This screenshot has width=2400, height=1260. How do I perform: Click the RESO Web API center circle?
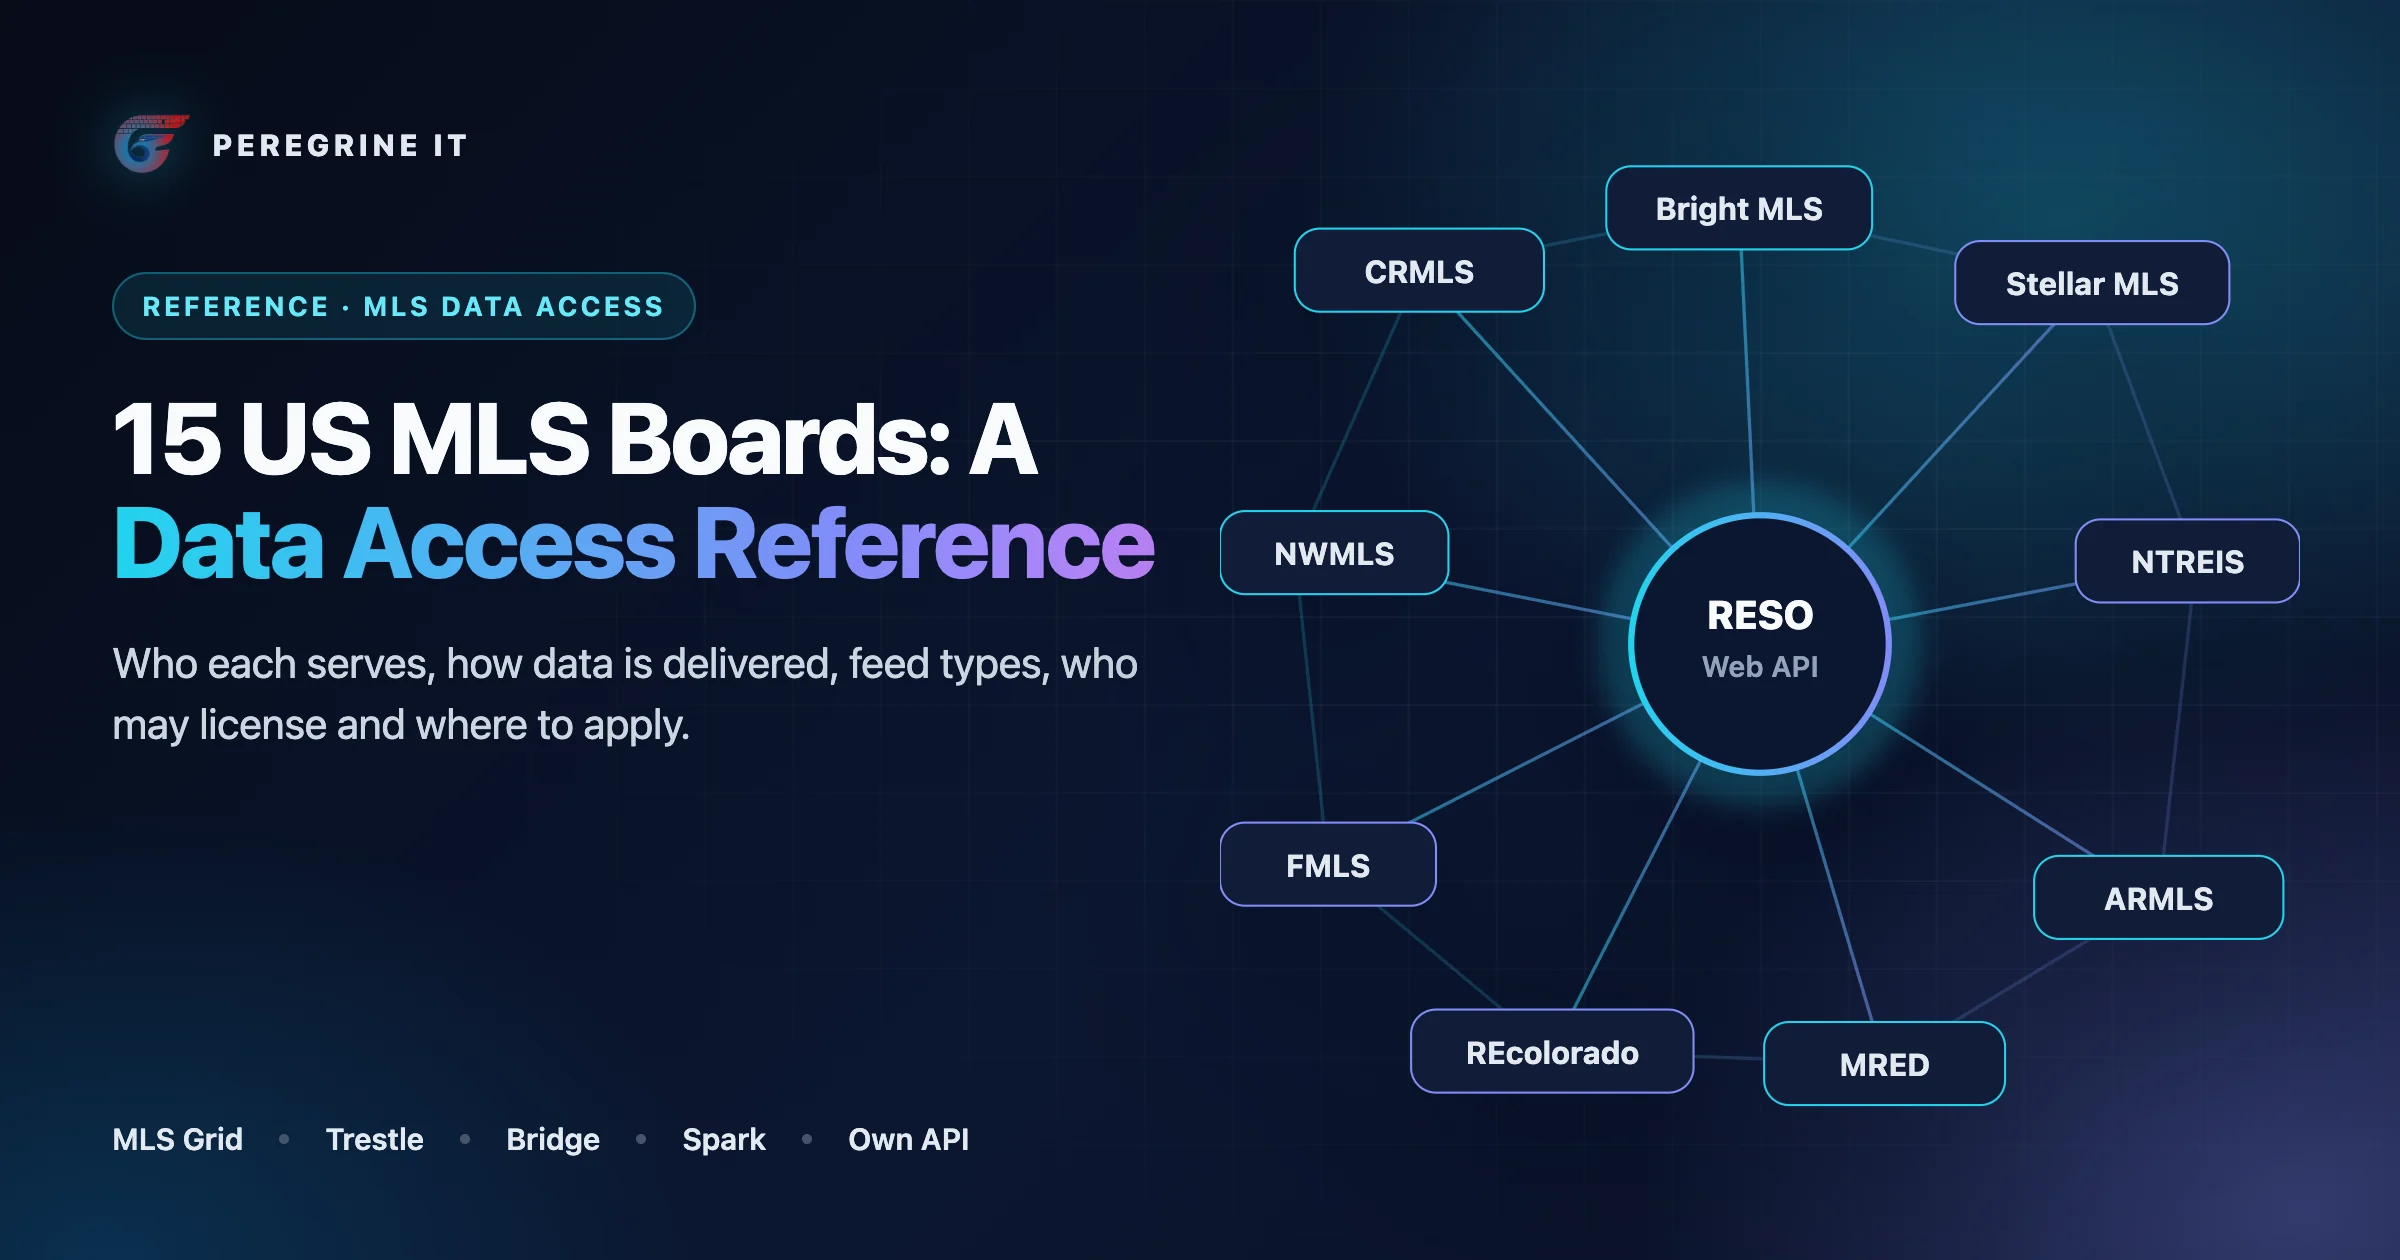pos(1760,644)
